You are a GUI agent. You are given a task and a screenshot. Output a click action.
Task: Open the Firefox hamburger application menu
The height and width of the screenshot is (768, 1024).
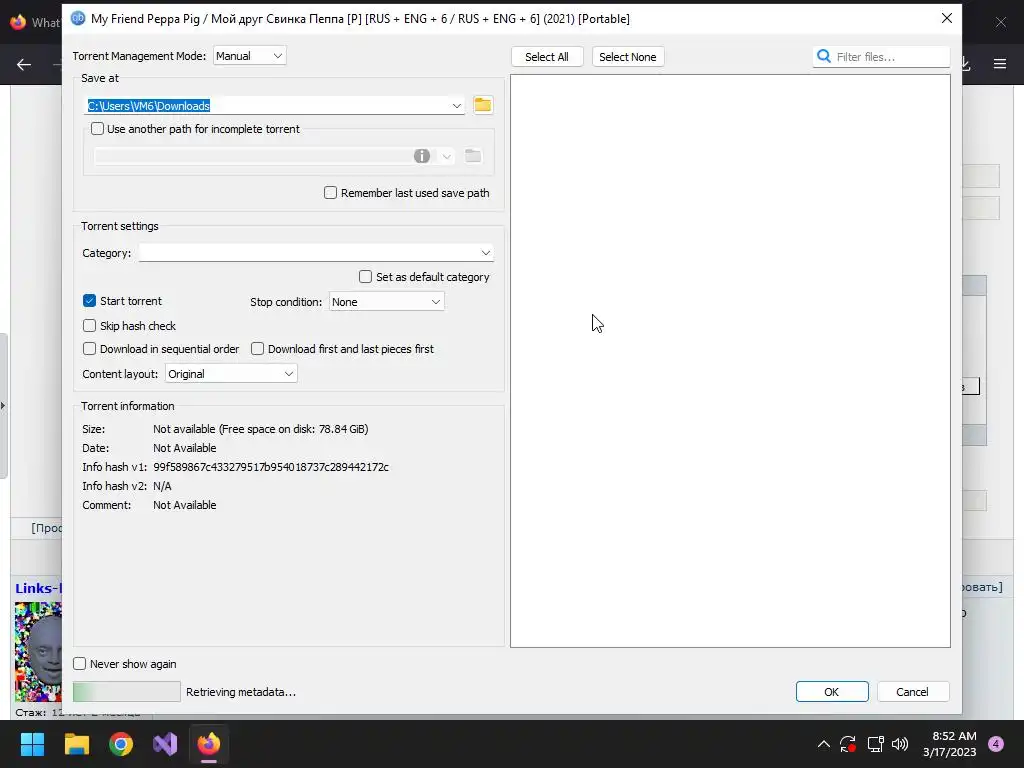tap(1000, 64)
